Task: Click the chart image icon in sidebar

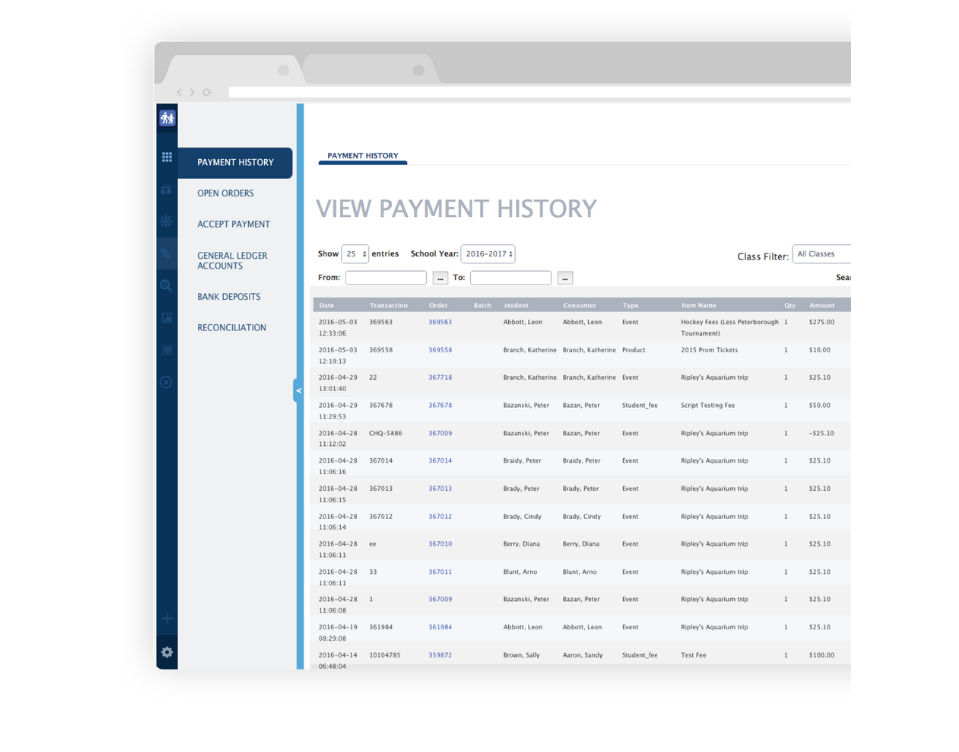Action: coord(166,318)
